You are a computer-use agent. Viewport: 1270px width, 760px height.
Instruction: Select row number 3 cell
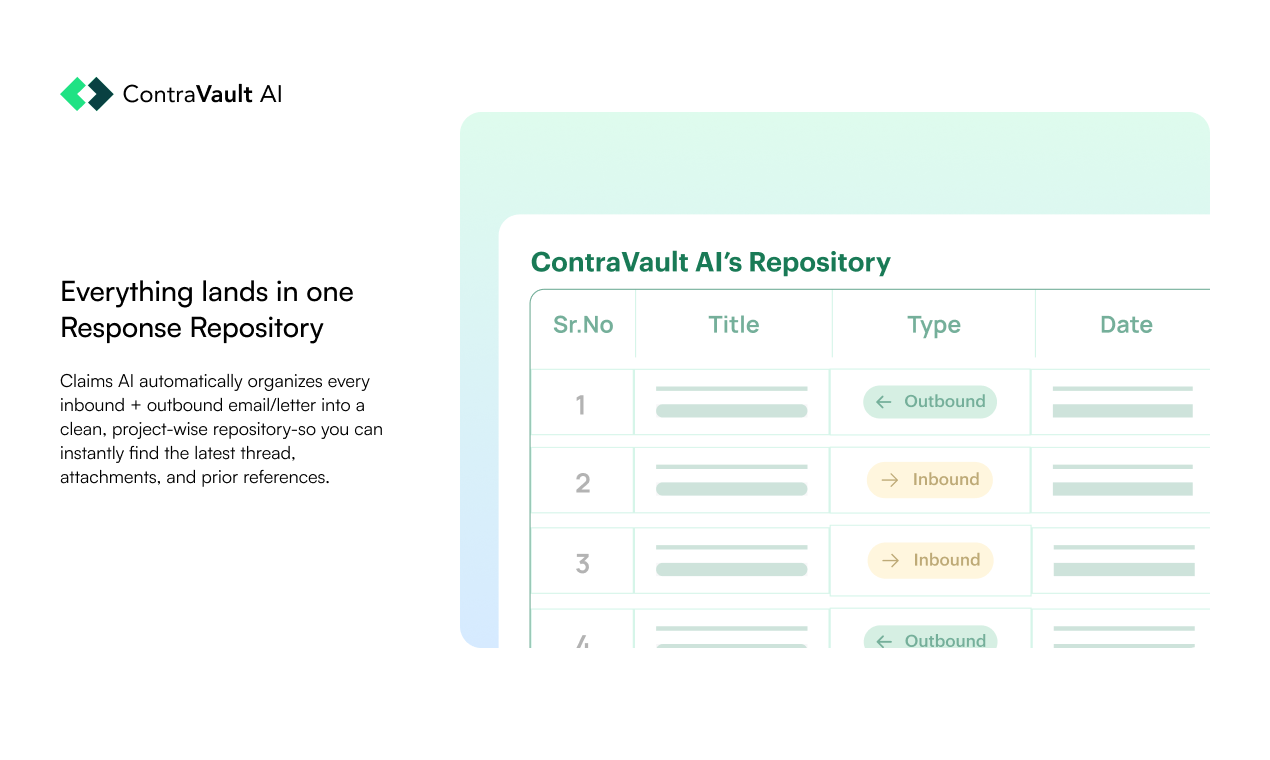pos(583,563)
